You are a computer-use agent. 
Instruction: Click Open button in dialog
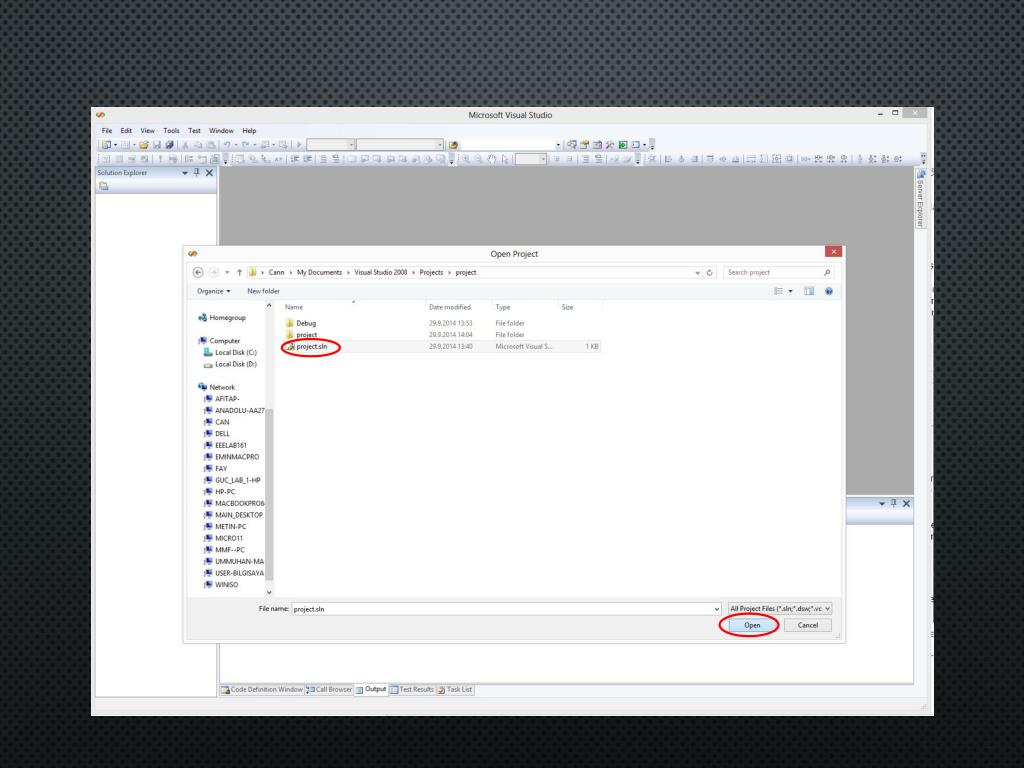[752, 626]
